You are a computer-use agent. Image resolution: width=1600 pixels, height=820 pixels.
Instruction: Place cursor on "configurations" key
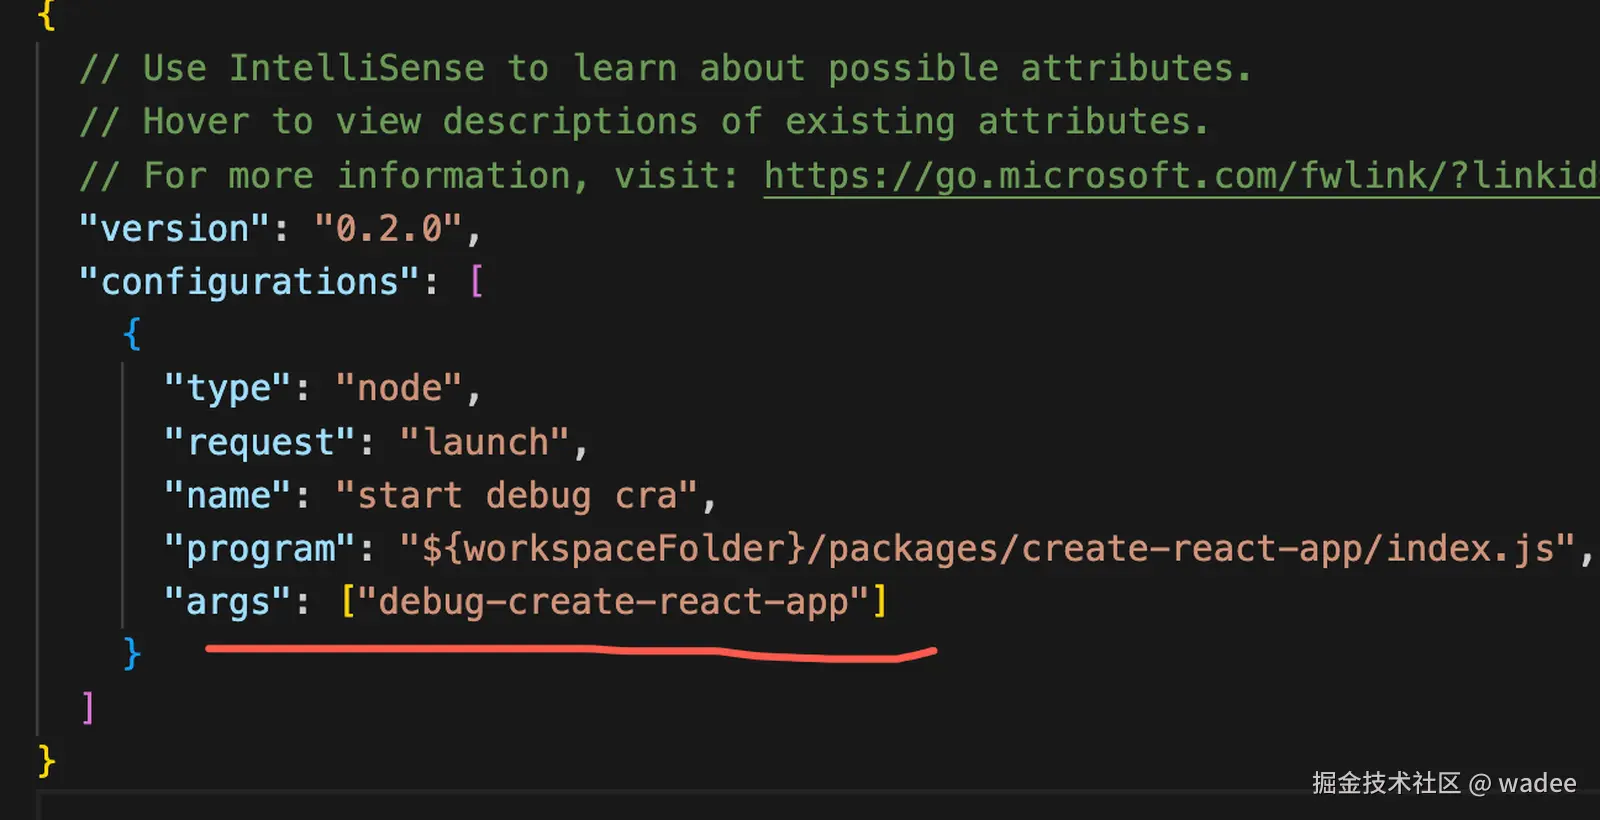[x=249, y=282]
